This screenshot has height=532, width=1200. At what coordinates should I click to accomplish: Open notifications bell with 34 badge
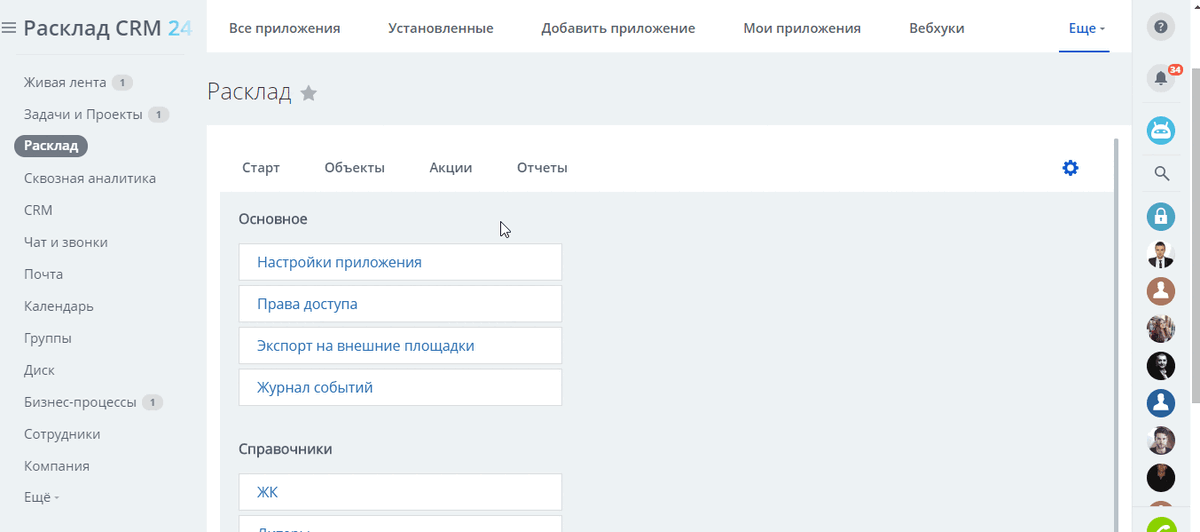coord(1161,78)
